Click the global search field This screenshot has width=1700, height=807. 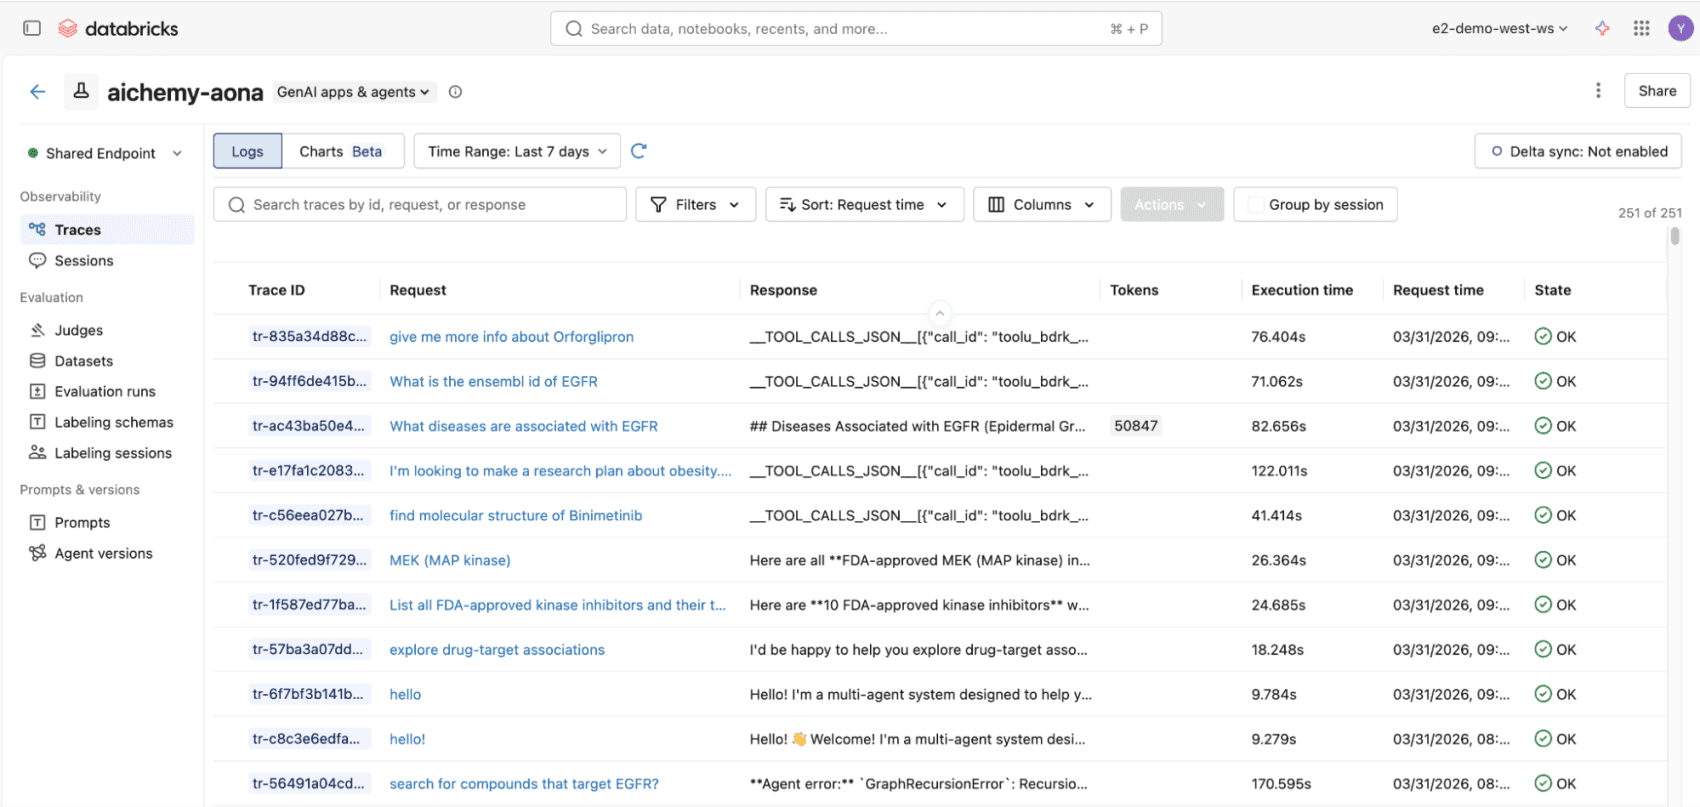(856, 29)
